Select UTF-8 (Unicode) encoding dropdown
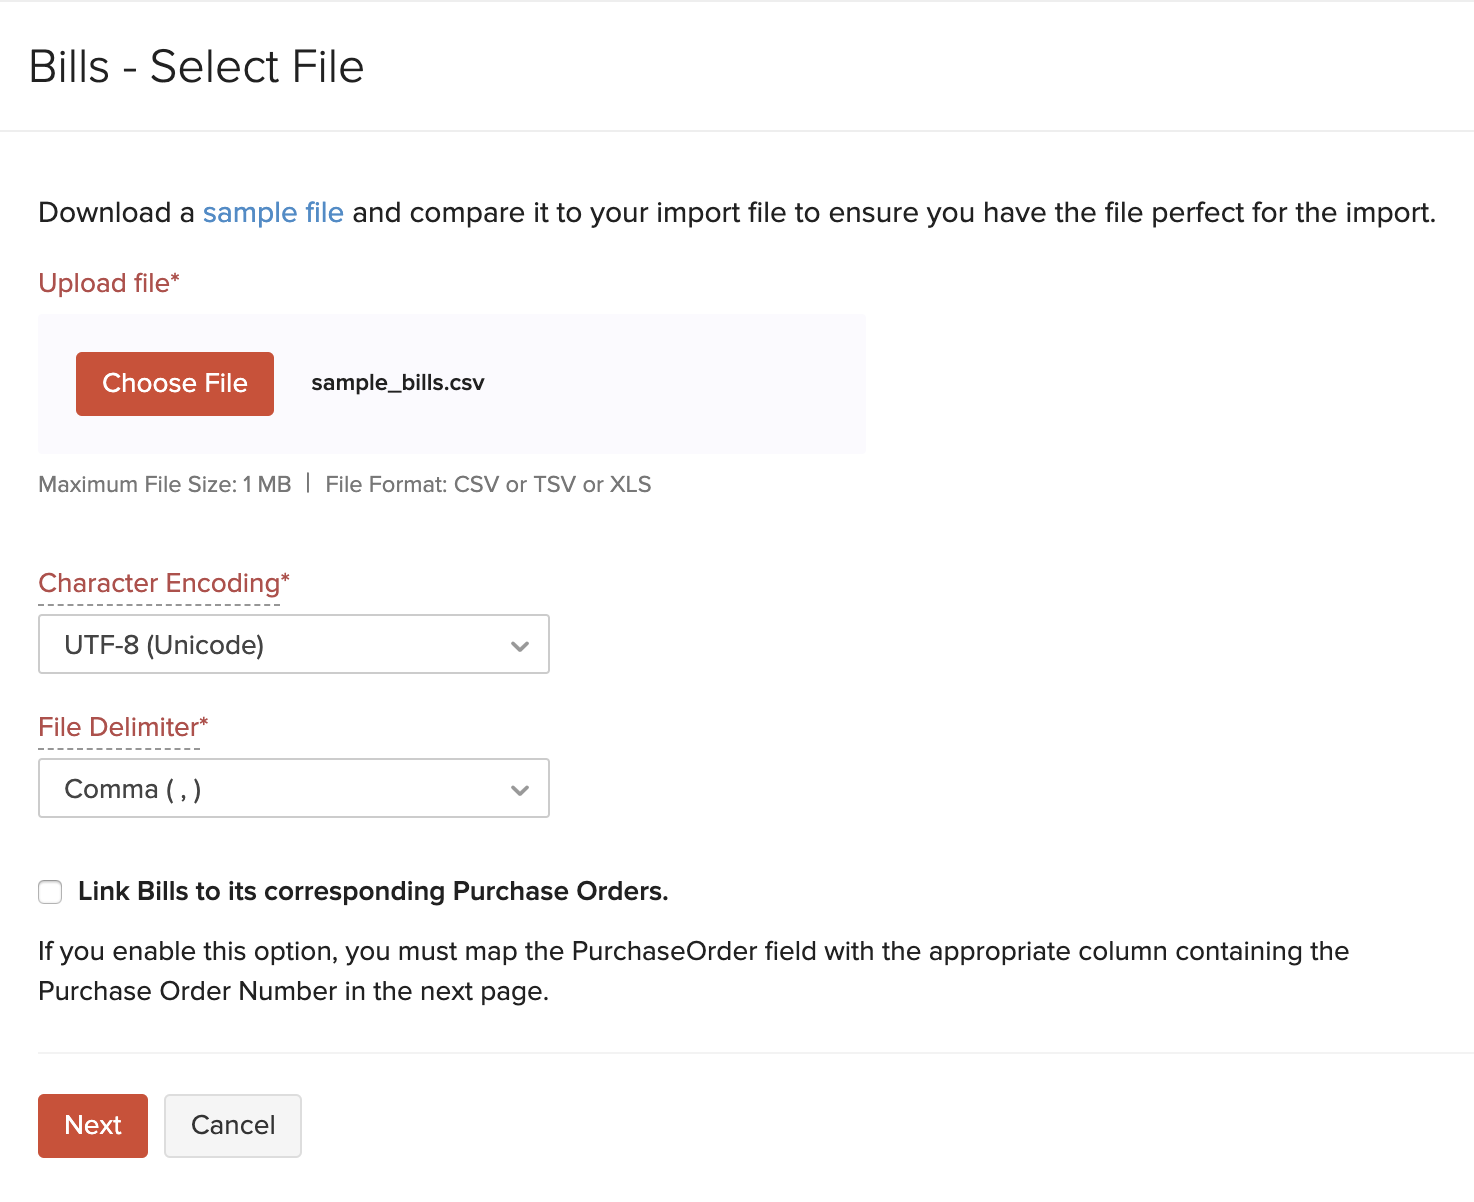This screenshot has width=1474, height=1202. click(x=293, y=644)
